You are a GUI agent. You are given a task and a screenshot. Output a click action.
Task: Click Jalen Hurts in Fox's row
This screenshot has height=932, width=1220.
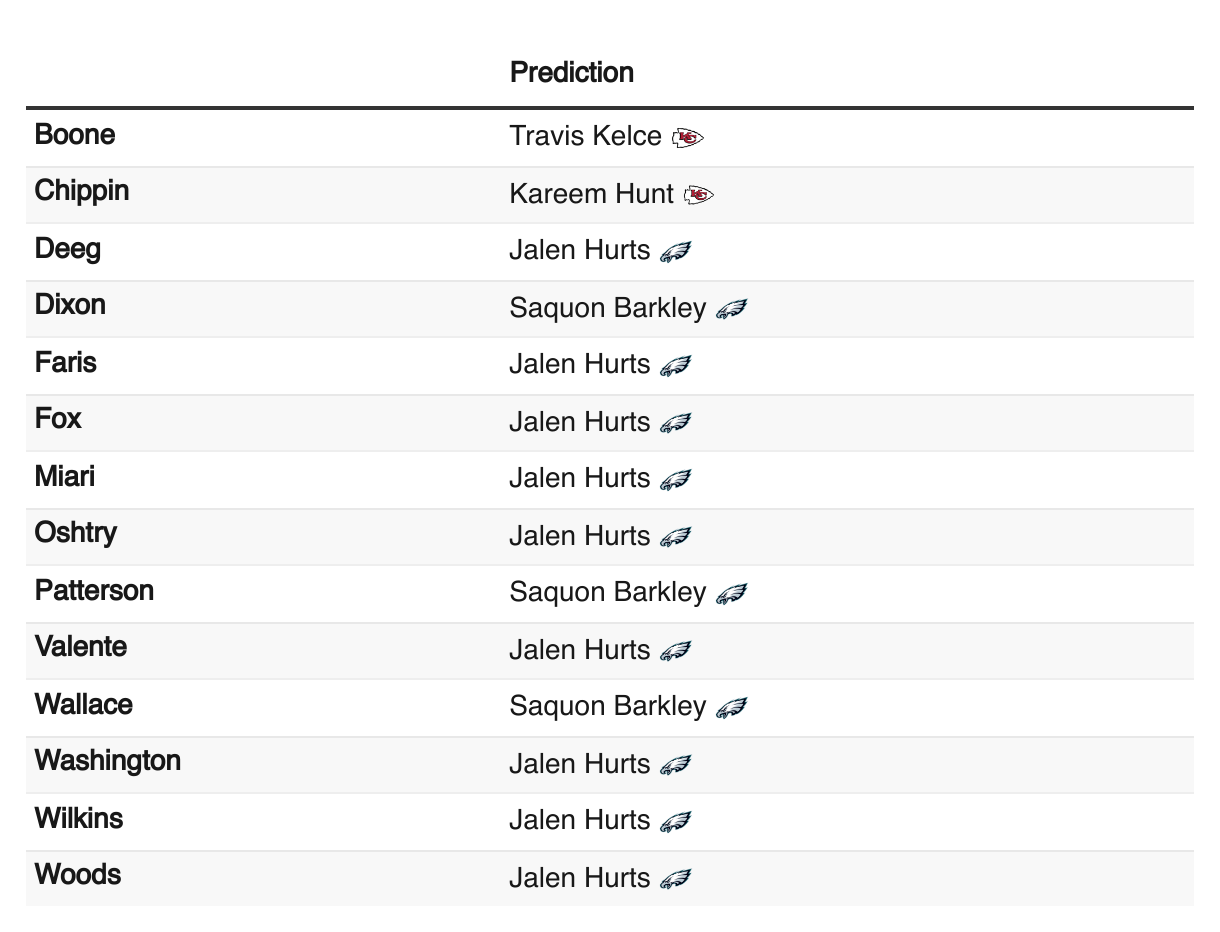(580, 422)
